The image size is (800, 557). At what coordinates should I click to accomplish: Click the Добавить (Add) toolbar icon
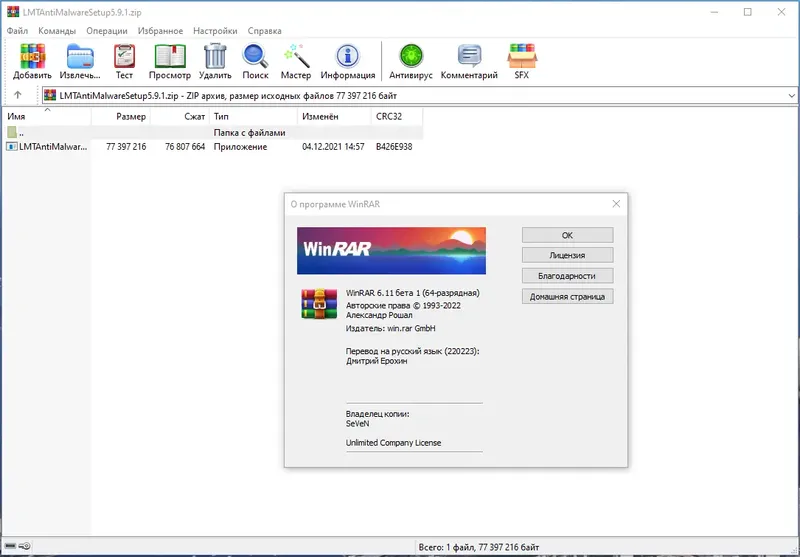33,56
